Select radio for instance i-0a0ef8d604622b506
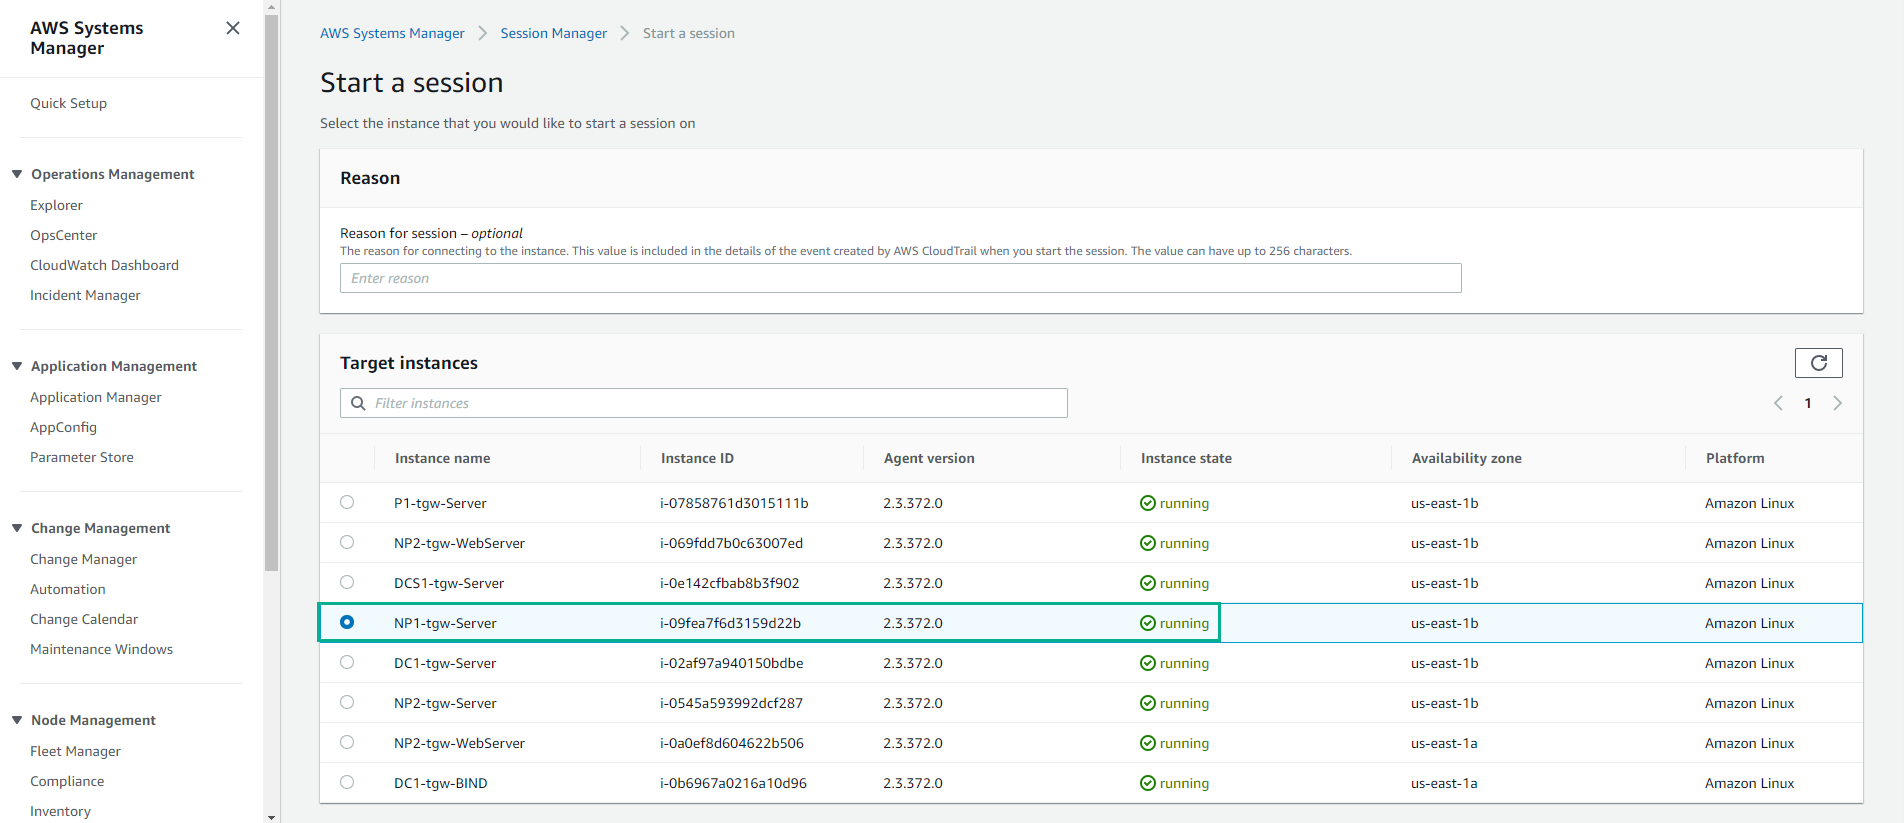 click(x=347, y=742)
